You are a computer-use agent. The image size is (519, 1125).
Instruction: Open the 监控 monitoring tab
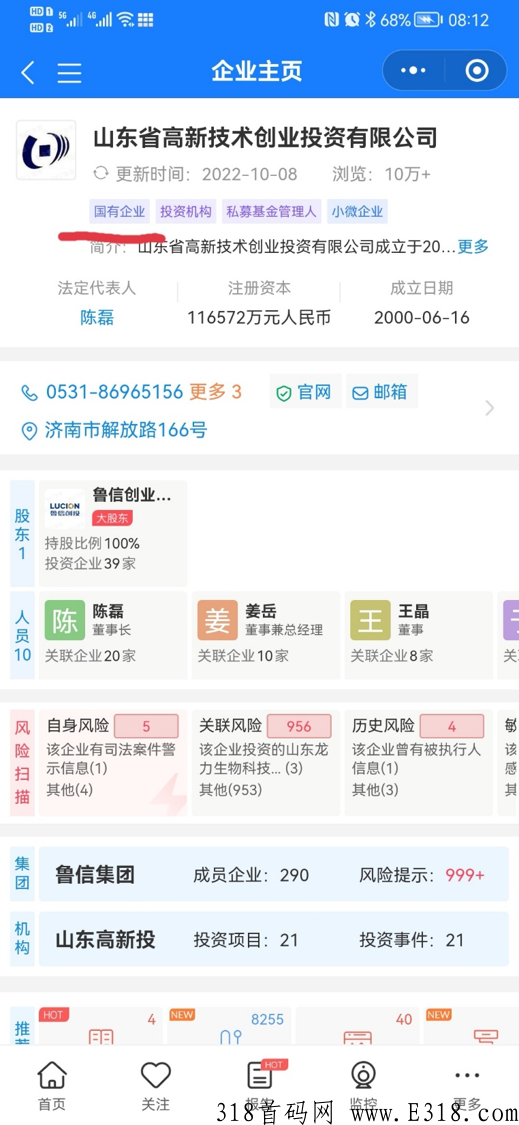364,1085
